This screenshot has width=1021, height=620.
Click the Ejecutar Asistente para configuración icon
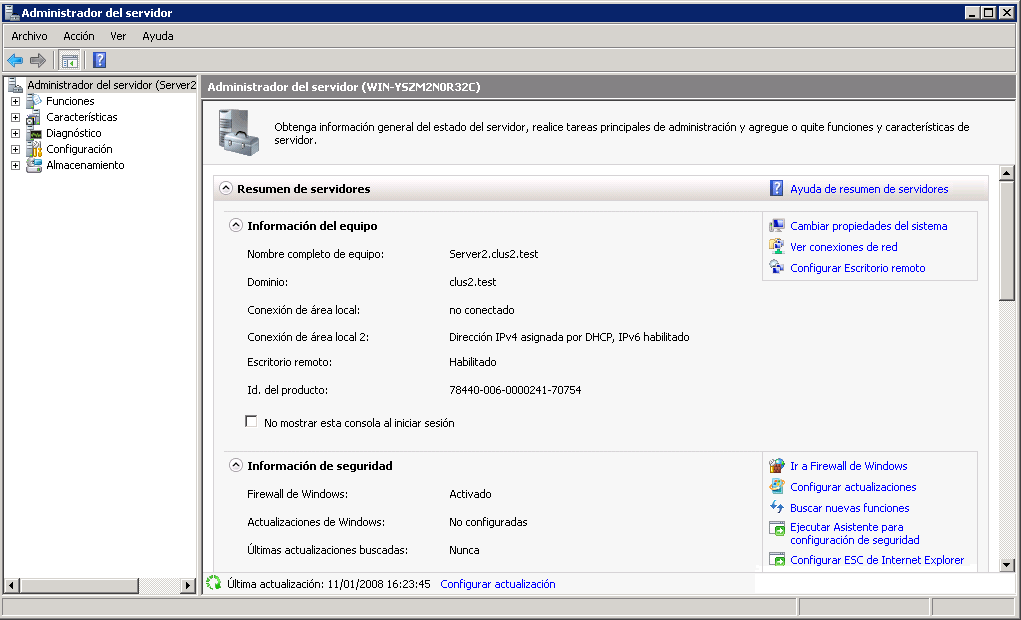(777, 528)
